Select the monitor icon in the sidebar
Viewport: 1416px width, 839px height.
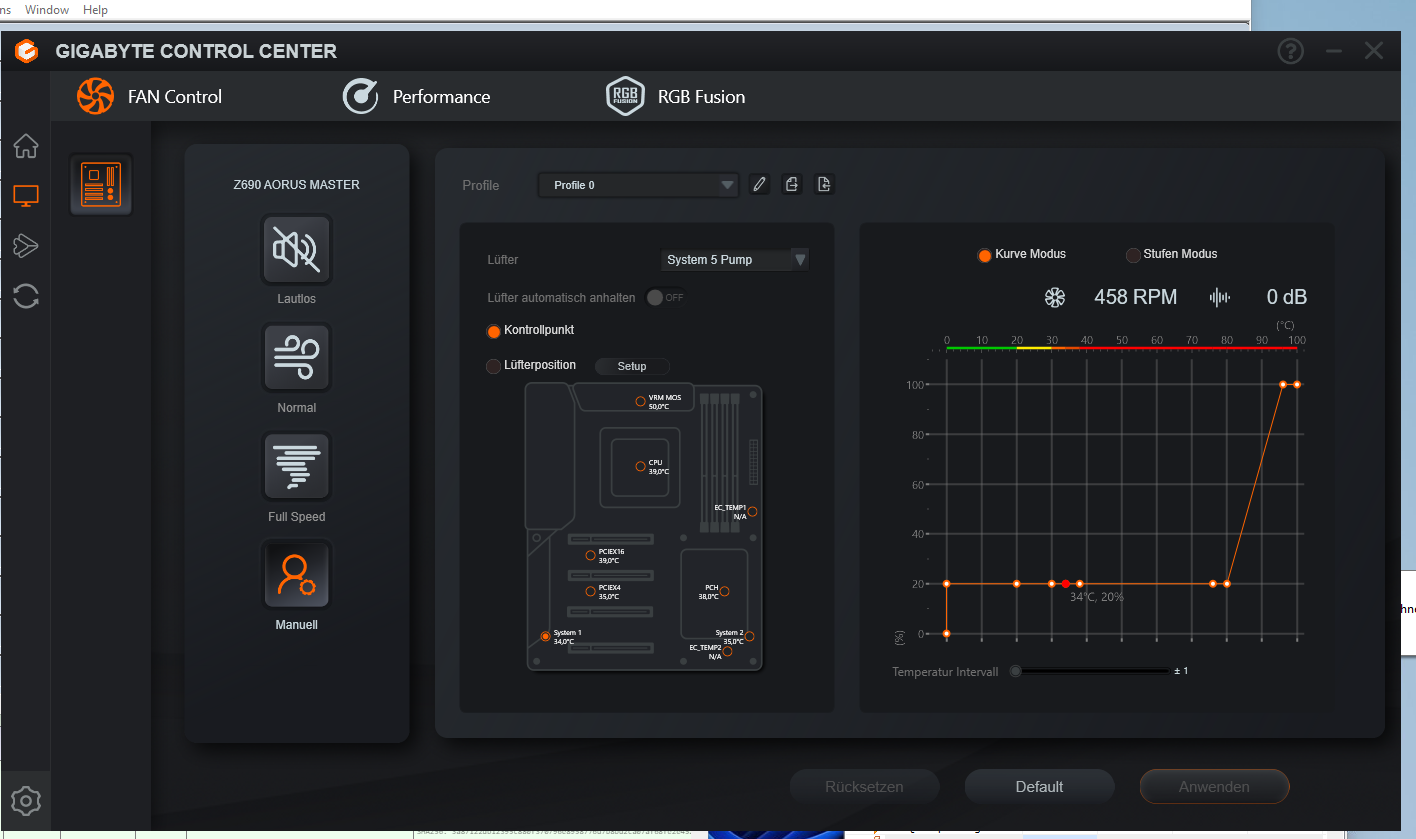click(x=26, y=196)
